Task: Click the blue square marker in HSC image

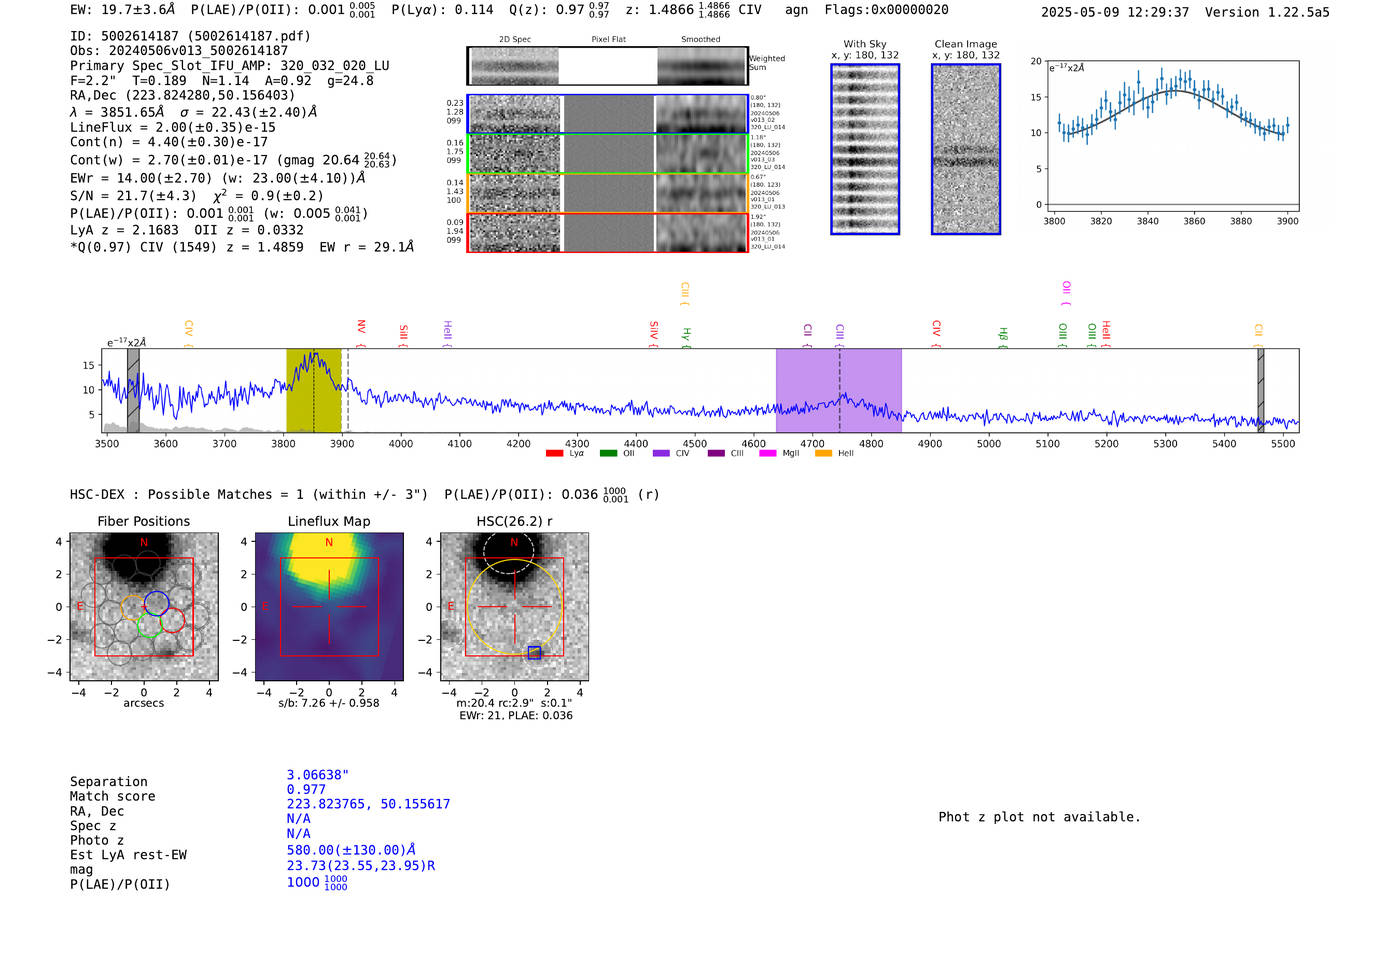Action: (x=534, y=653)
